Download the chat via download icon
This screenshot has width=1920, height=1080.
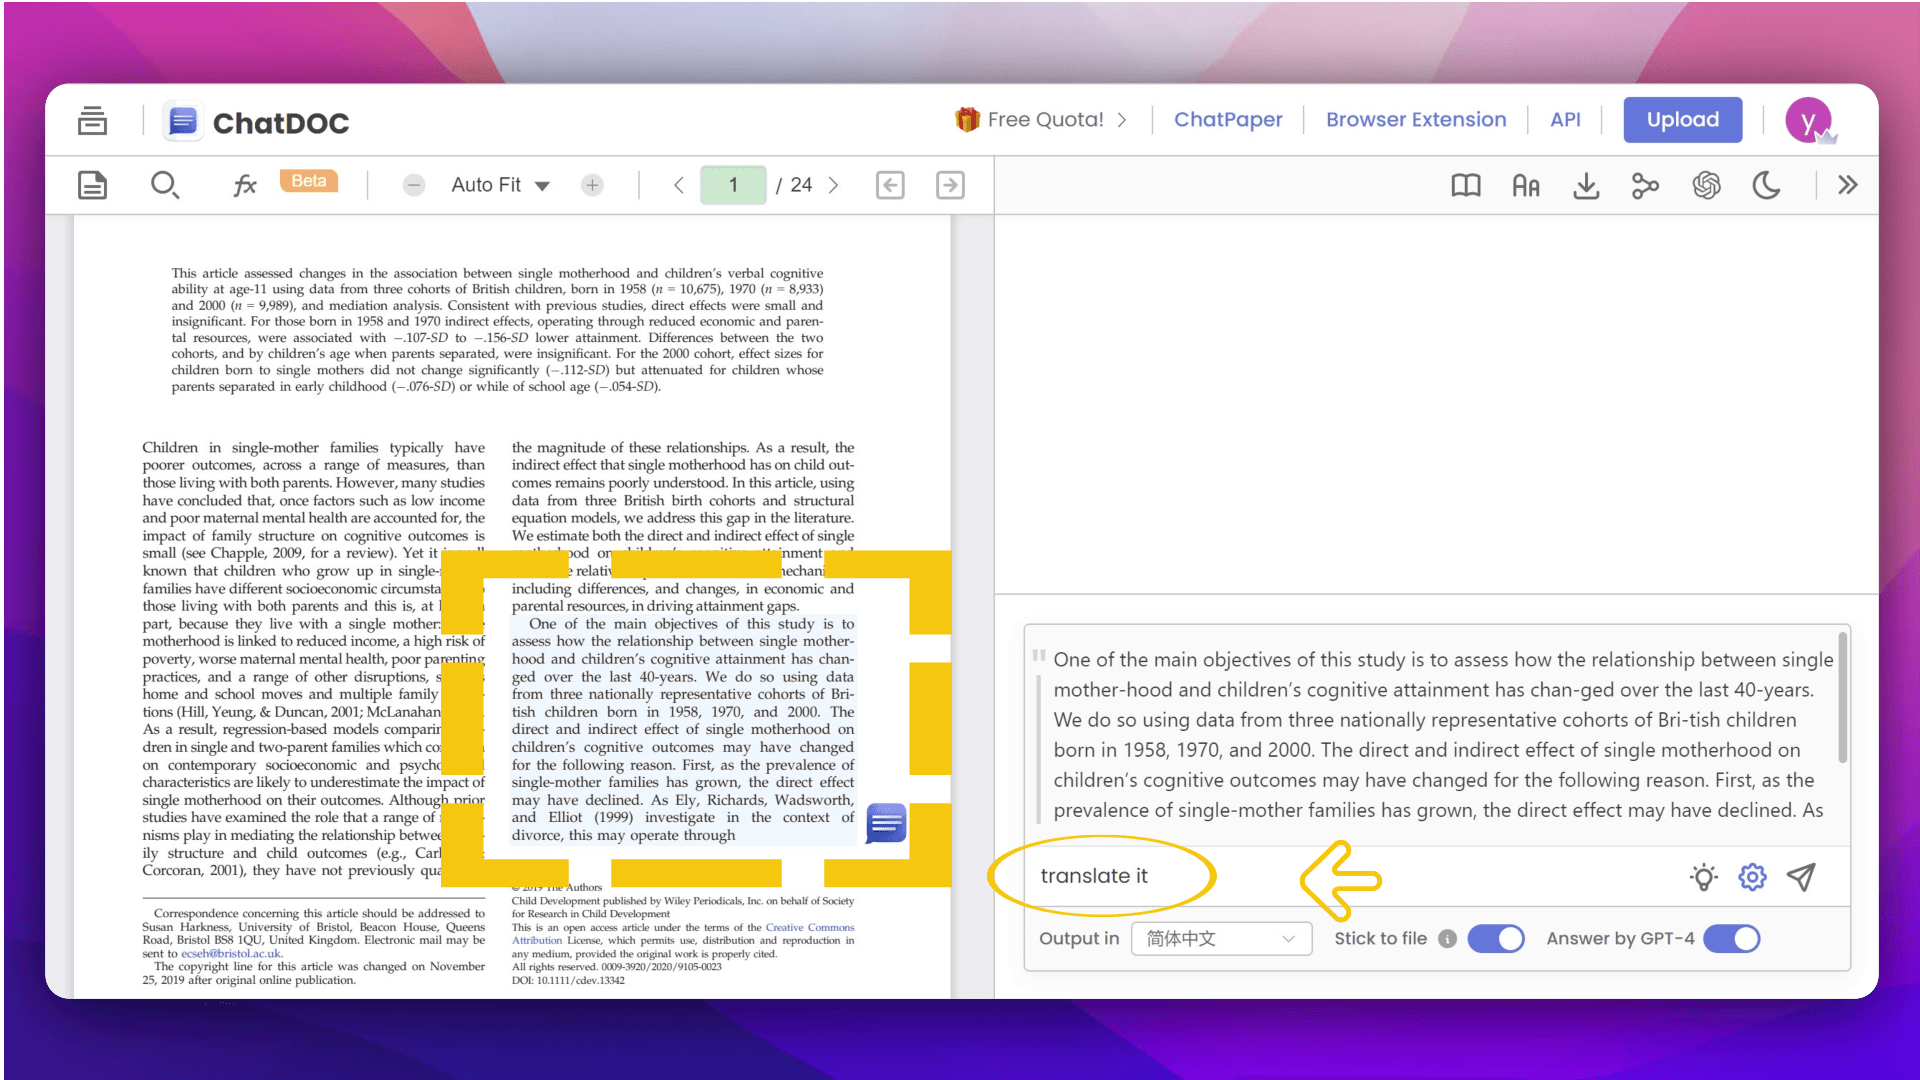pos(1586,185)
